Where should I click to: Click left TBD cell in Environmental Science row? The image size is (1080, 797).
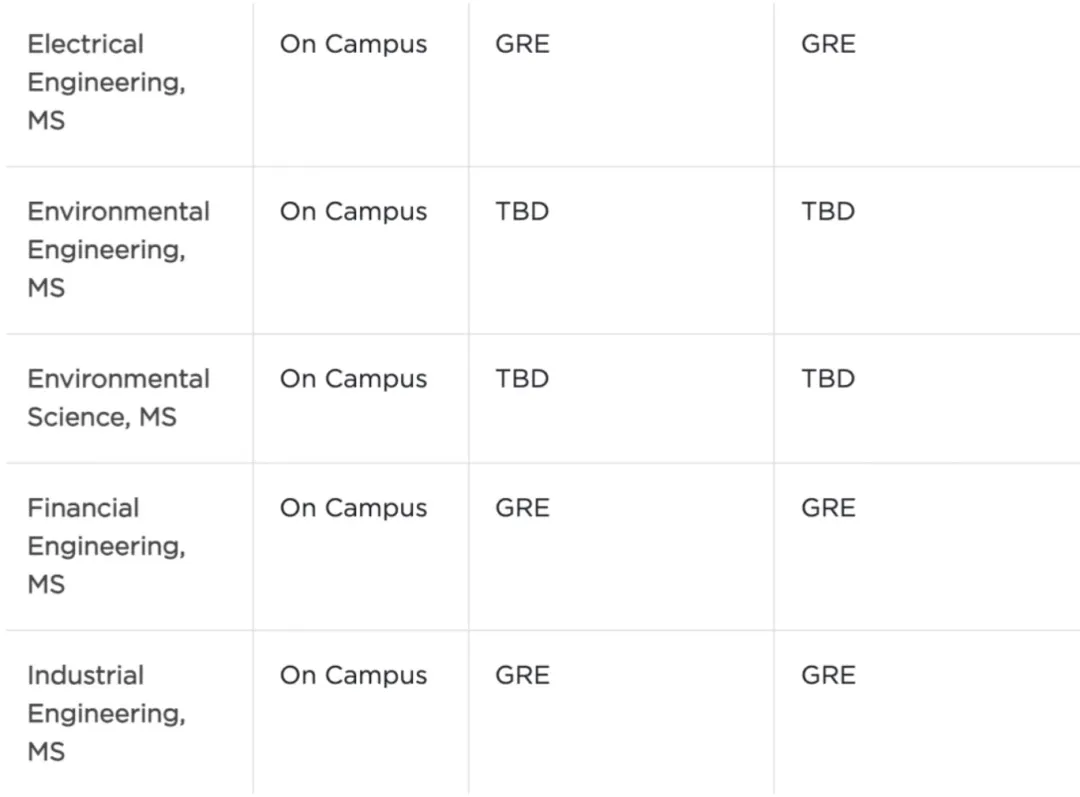(522, 379)
